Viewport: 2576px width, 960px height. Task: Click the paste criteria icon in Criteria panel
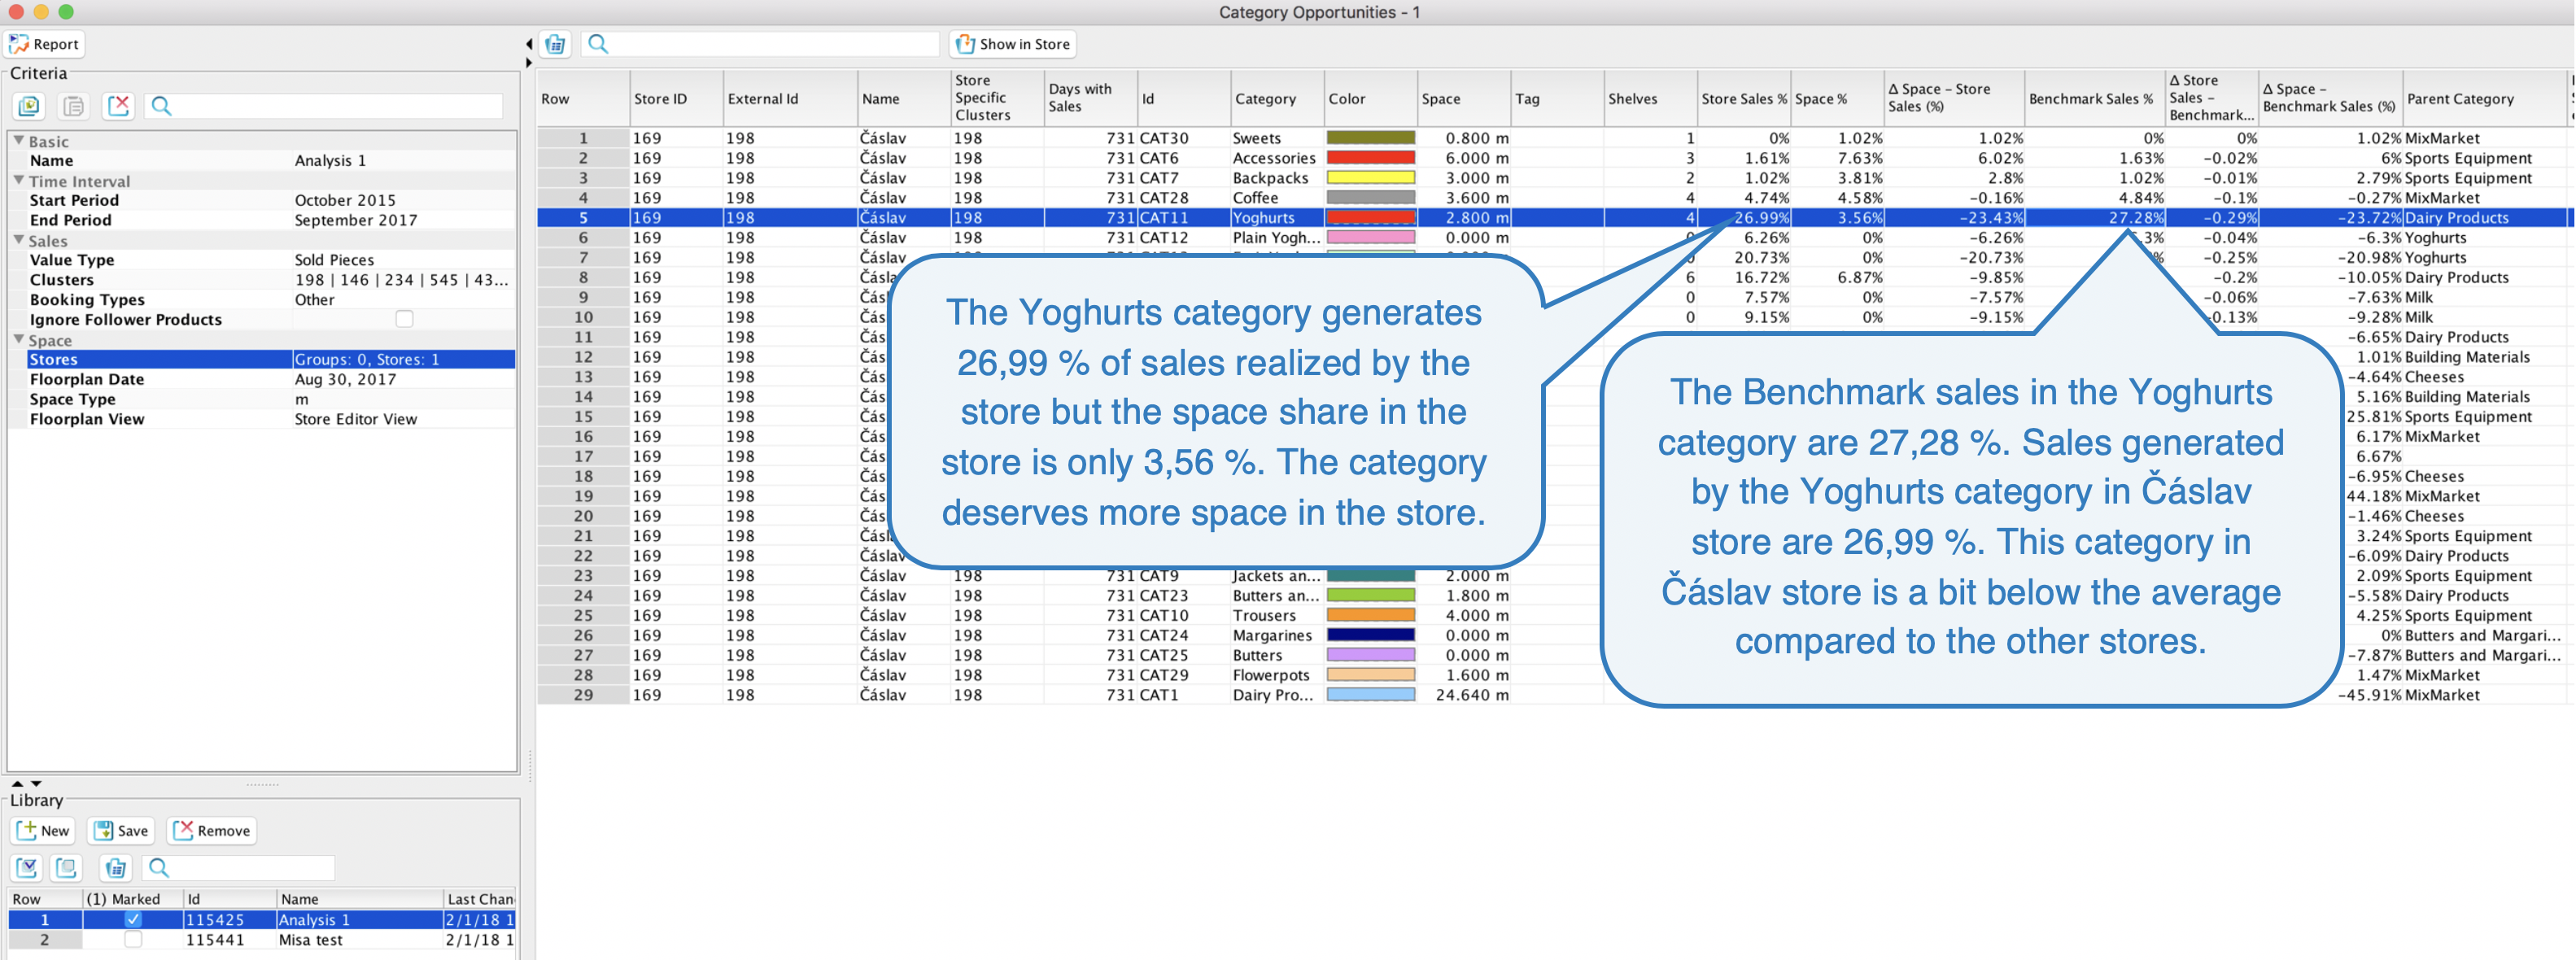click(x=74, y=106)
